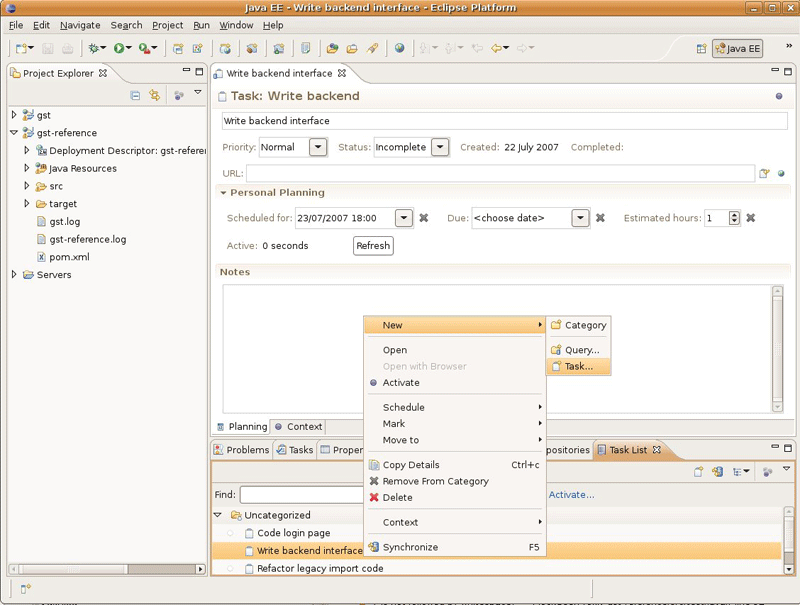
Task: Click the Notes vertical scrollbar
Action: (777, 349)
